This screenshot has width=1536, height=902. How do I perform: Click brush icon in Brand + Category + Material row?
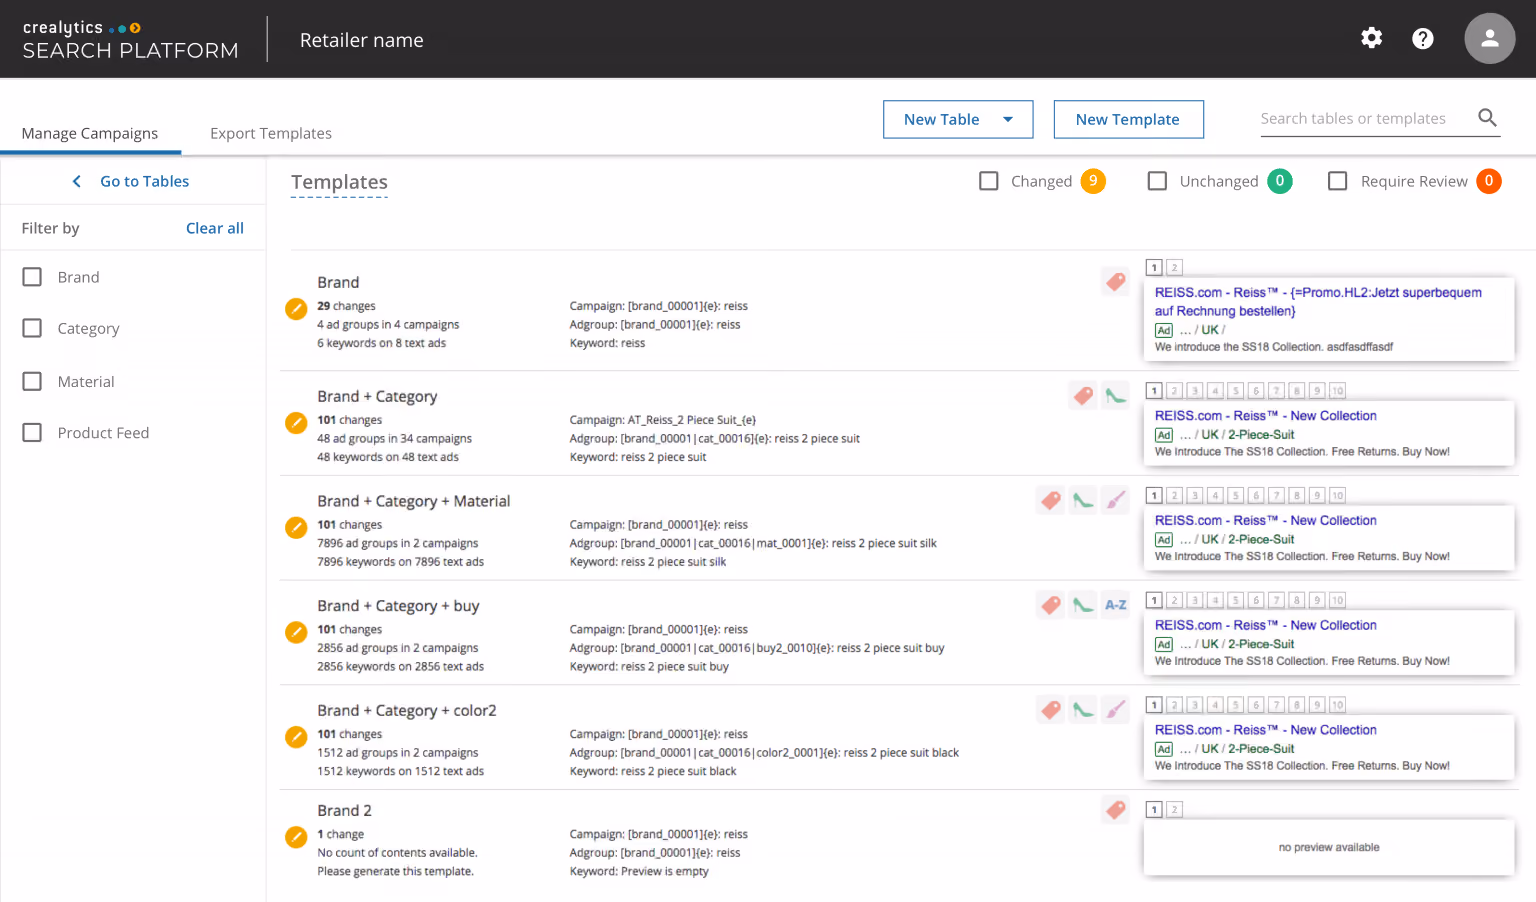[x=1116, y=500]
